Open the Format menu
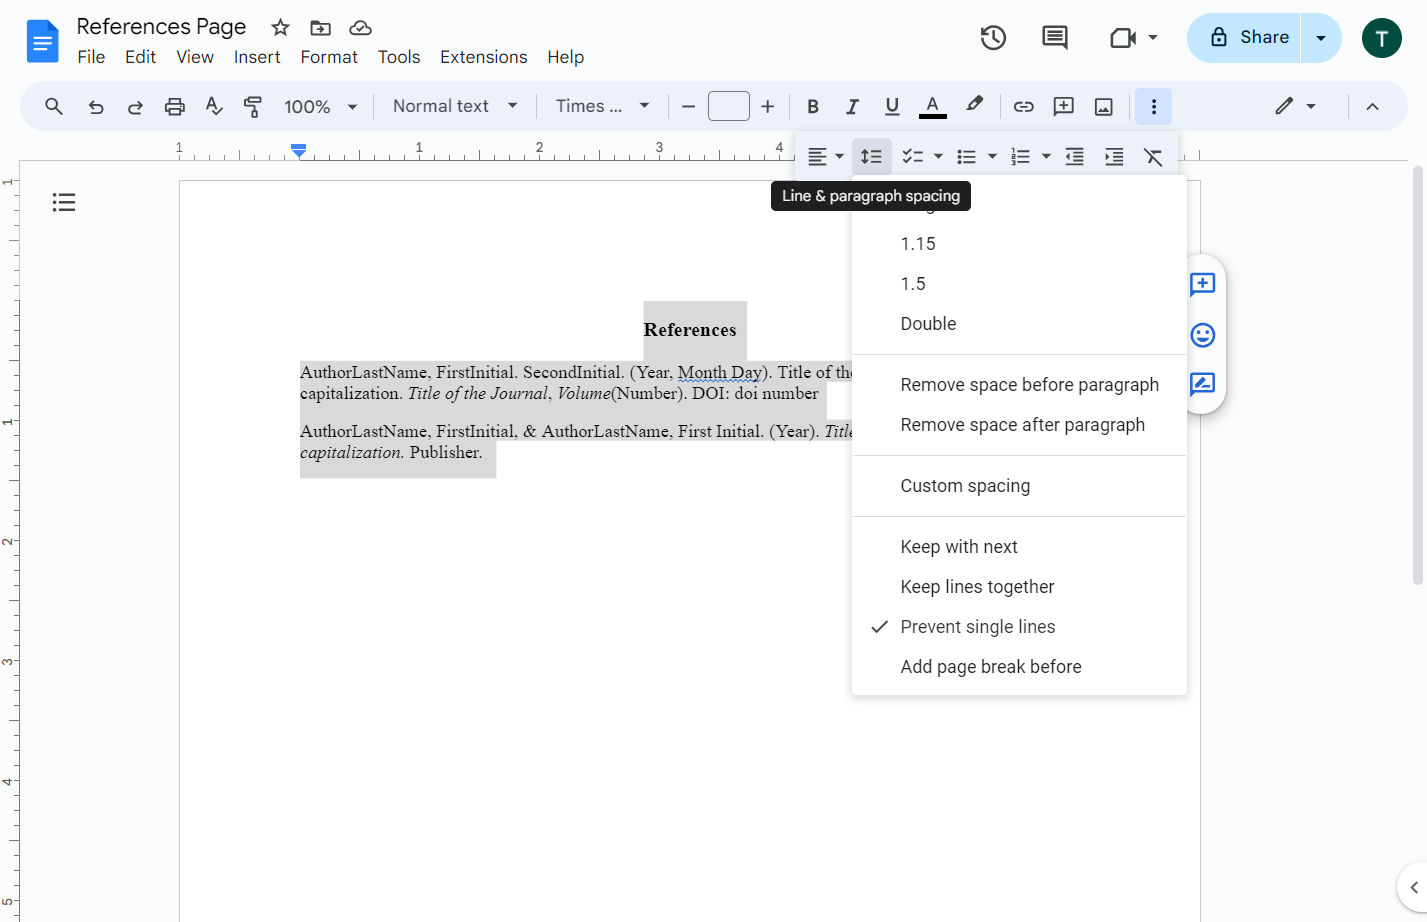 click(329, 57)
